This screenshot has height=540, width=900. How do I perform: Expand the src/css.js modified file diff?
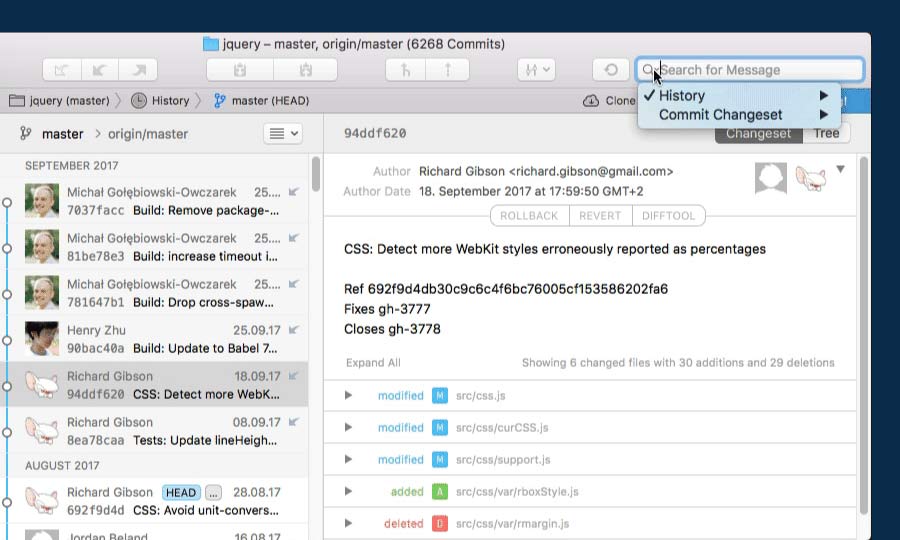[x=348, y=396]
